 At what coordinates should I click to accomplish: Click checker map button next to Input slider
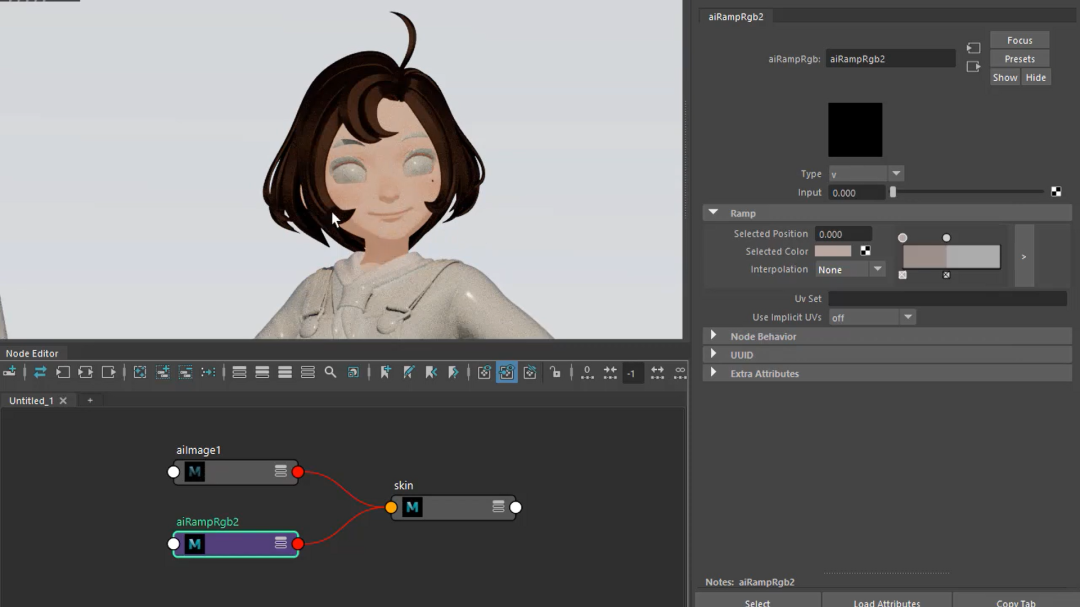pos(1056,192)
